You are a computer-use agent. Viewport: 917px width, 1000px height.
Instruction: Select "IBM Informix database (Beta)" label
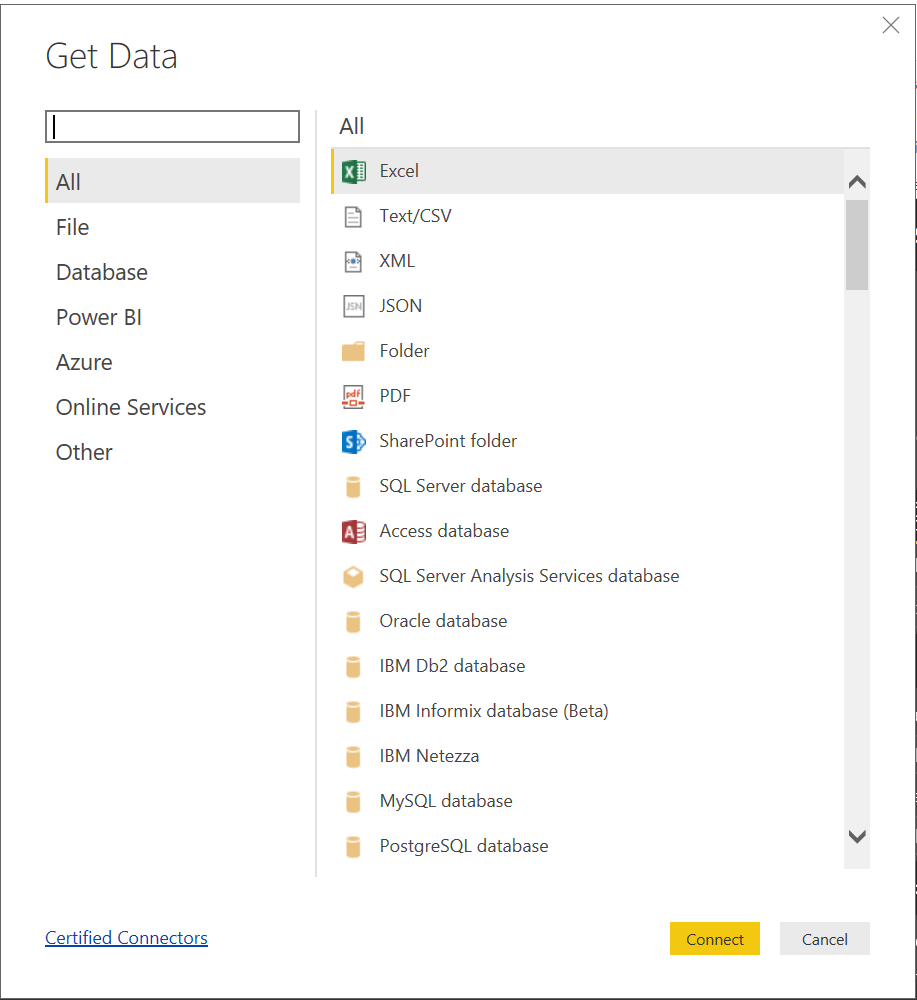click(x=494, y=711)
